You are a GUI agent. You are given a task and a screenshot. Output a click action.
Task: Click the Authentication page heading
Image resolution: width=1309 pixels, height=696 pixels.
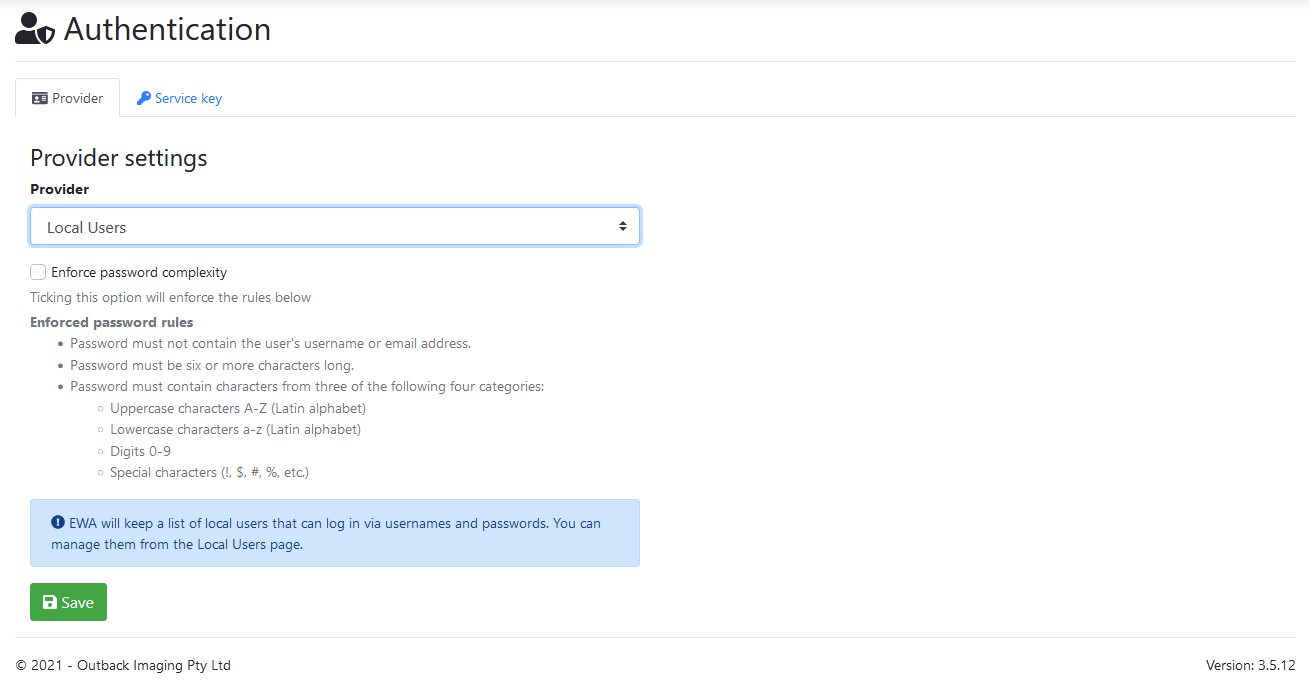click(167, 29)
